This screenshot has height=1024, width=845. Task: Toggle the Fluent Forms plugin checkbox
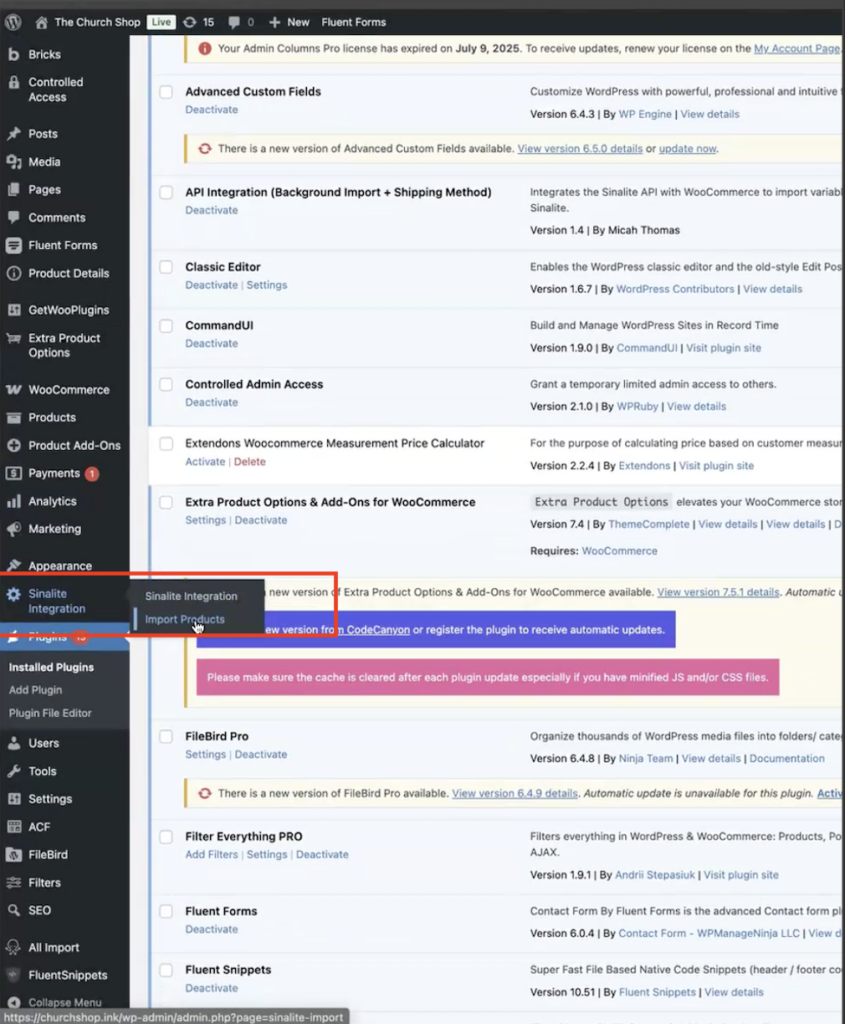tap(166, 912)
